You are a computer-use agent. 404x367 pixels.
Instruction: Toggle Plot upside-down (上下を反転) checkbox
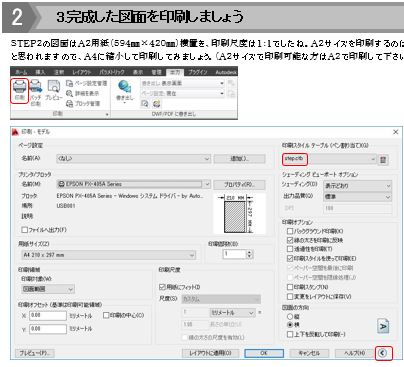(290, 334)
